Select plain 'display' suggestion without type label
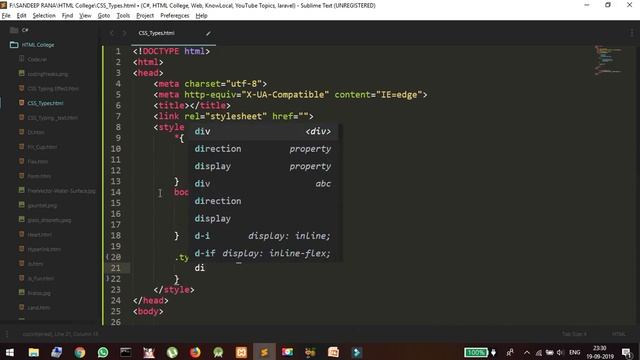 [264, 218]
